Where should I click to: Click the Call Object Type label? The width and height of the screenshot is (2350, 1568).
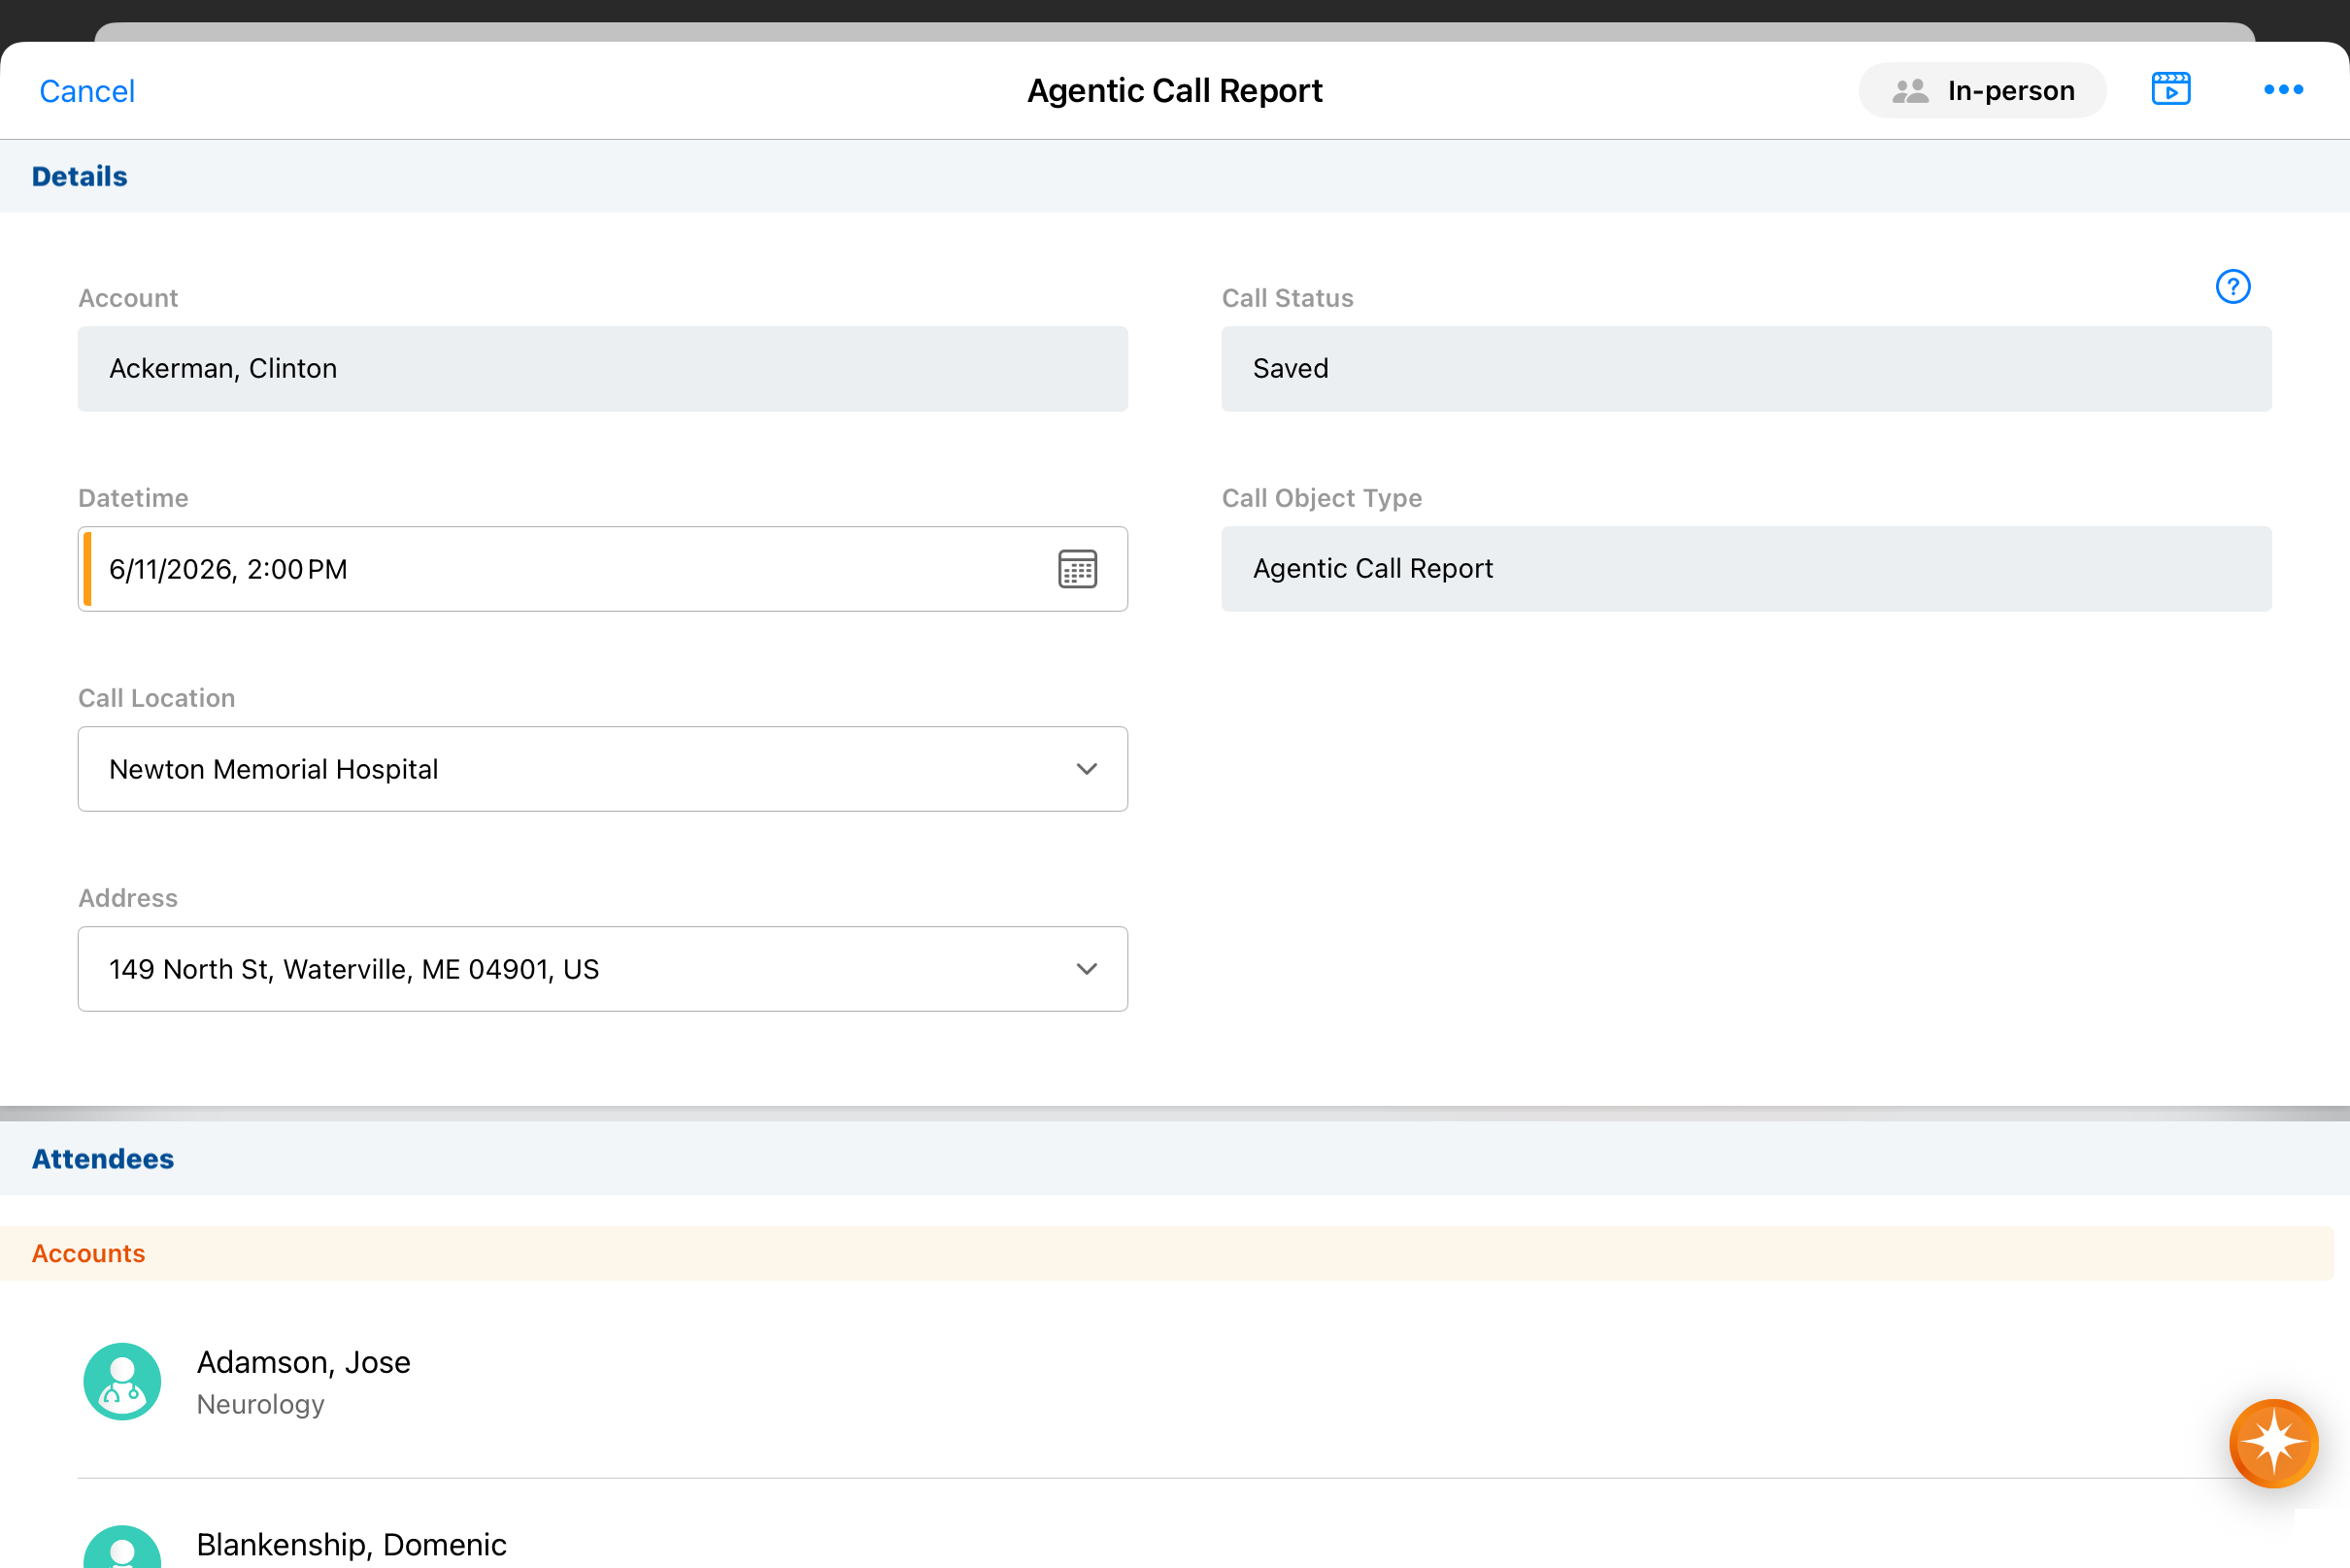(x=1322, y=498)
